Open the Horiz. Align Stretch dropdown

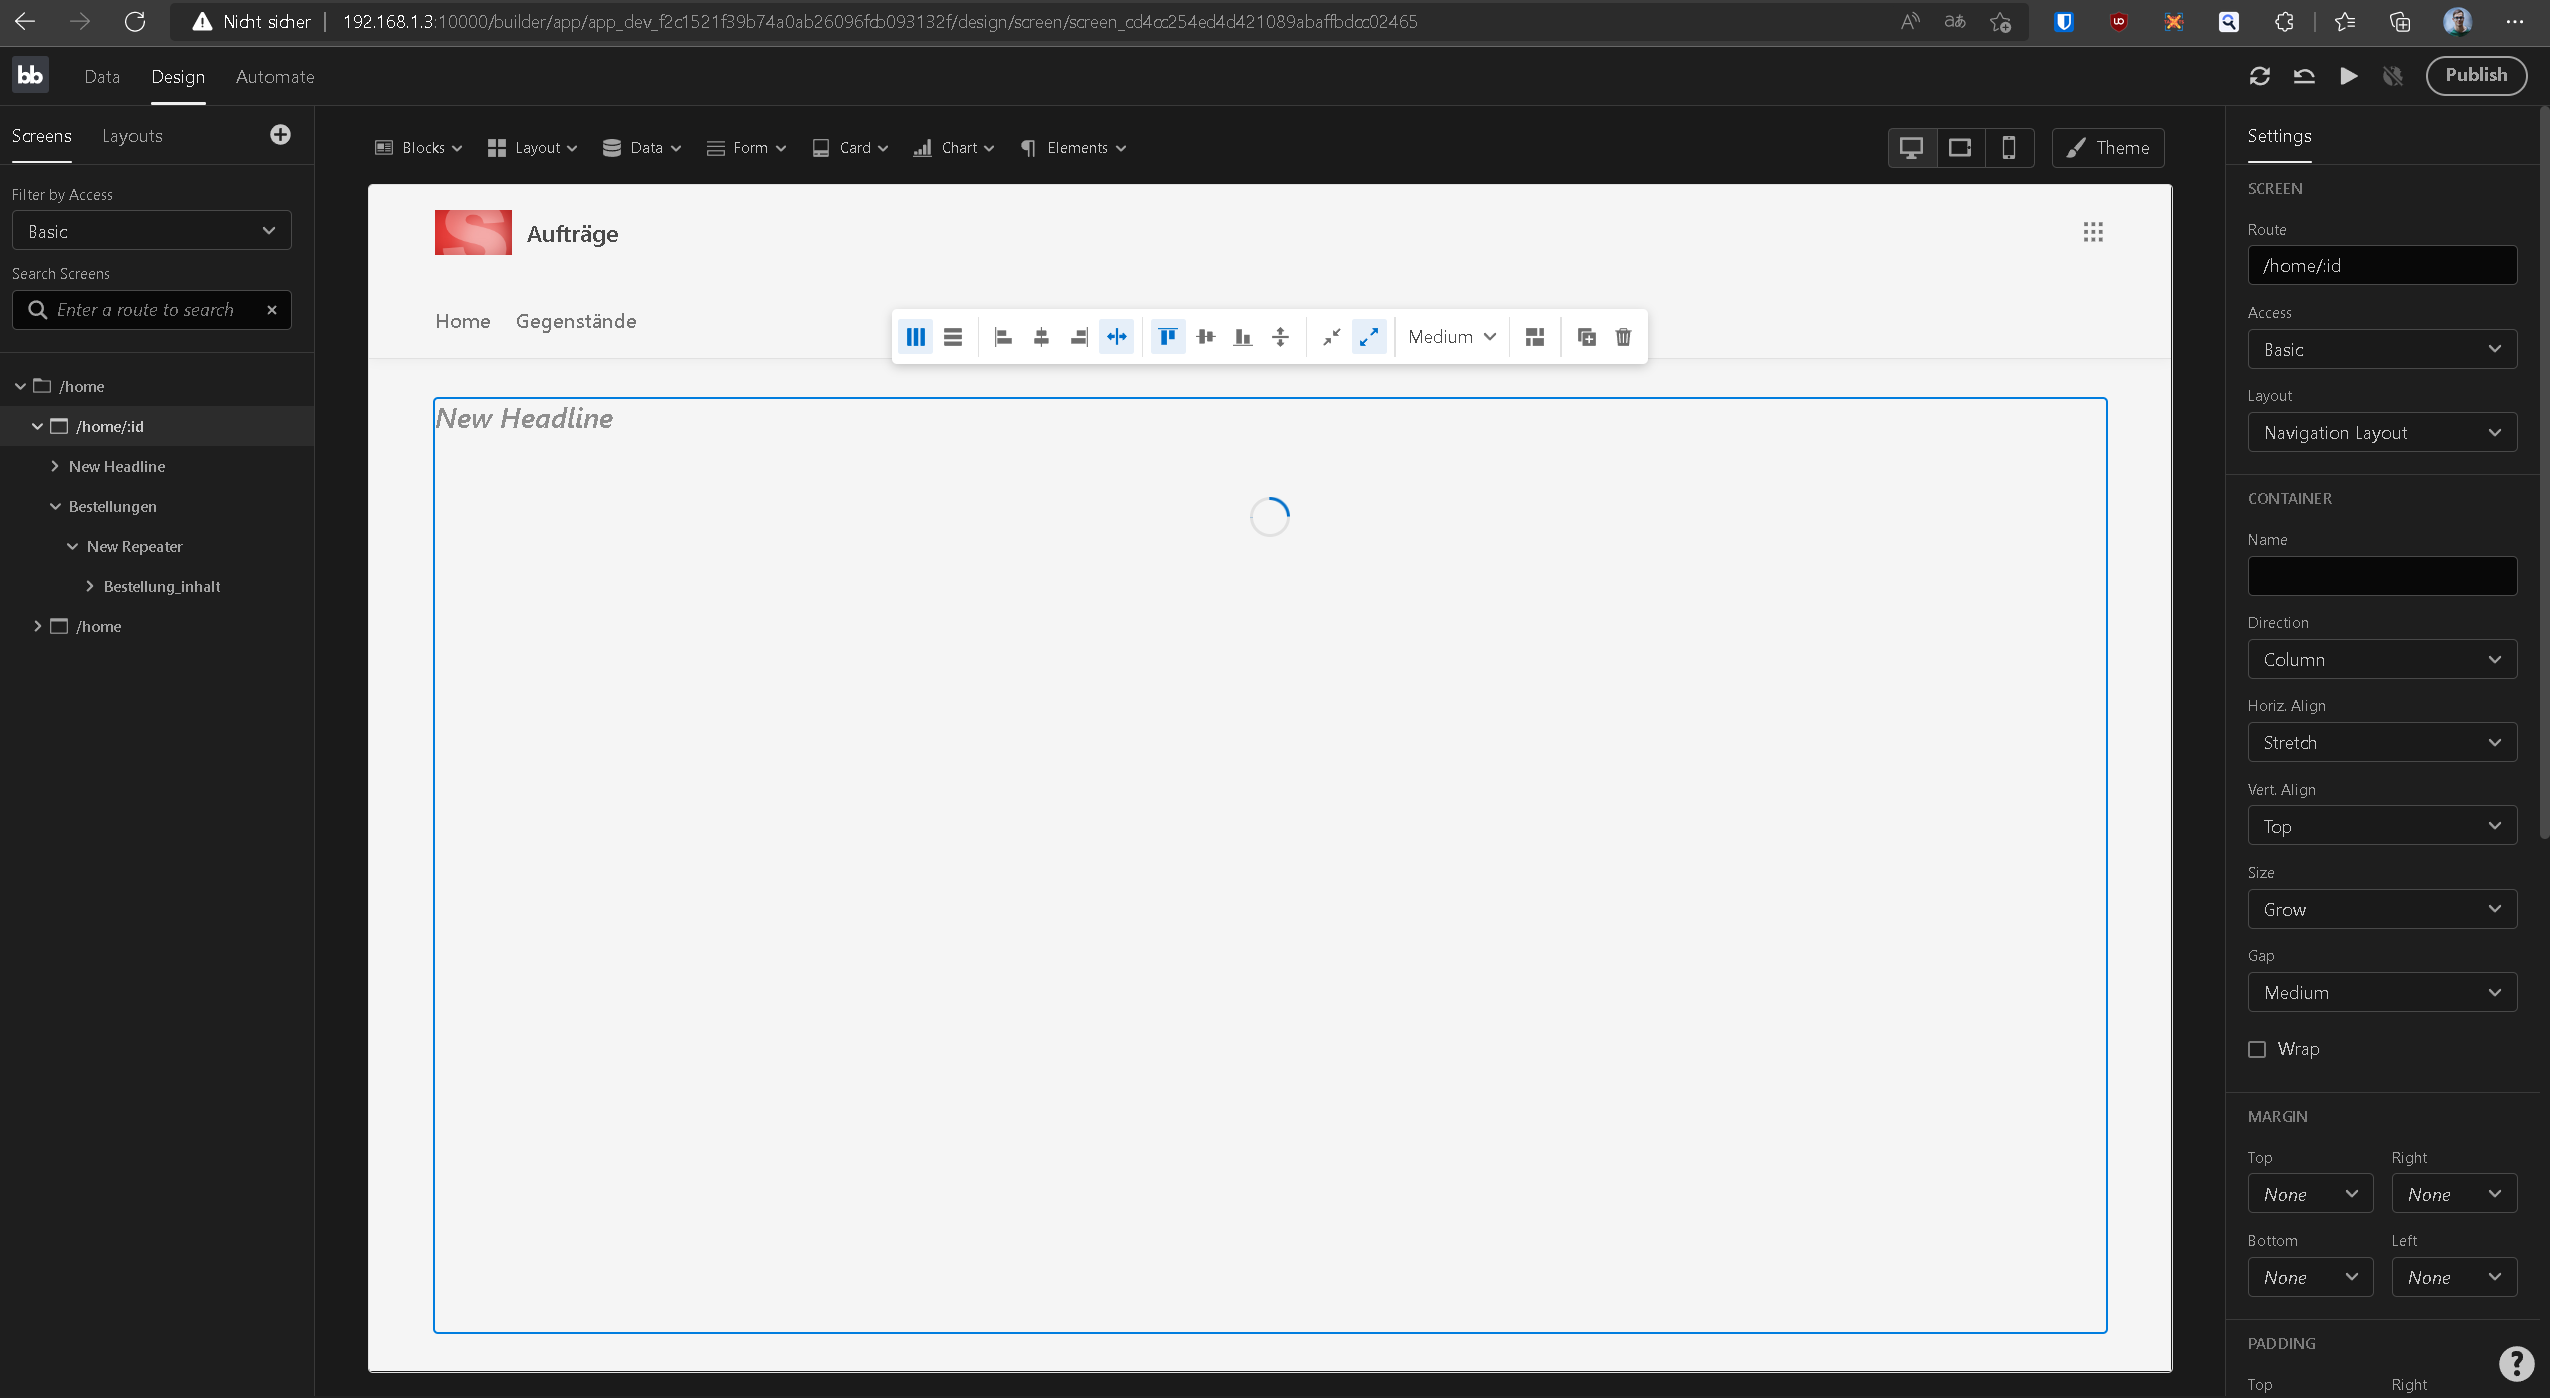(2382, 743)
